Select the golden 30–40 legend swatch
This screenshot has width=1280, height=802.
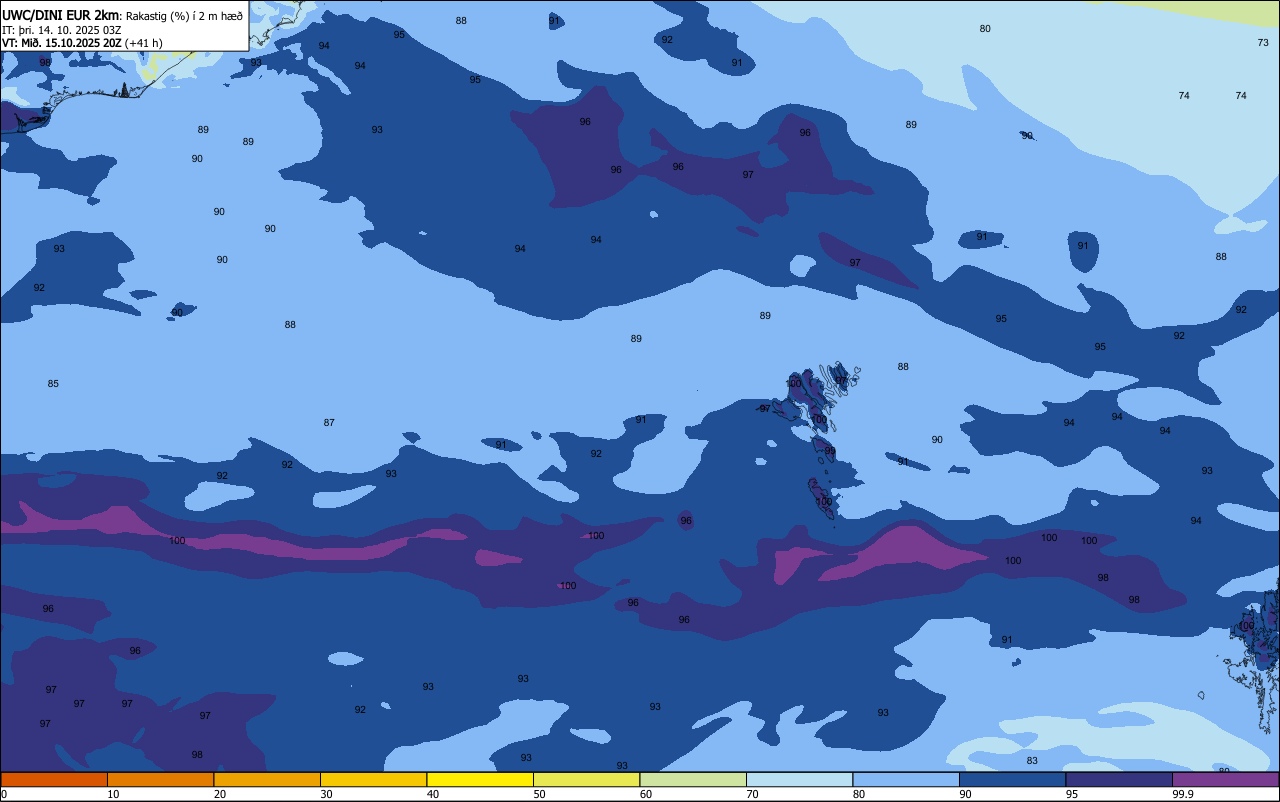click(x=373, y=779)
